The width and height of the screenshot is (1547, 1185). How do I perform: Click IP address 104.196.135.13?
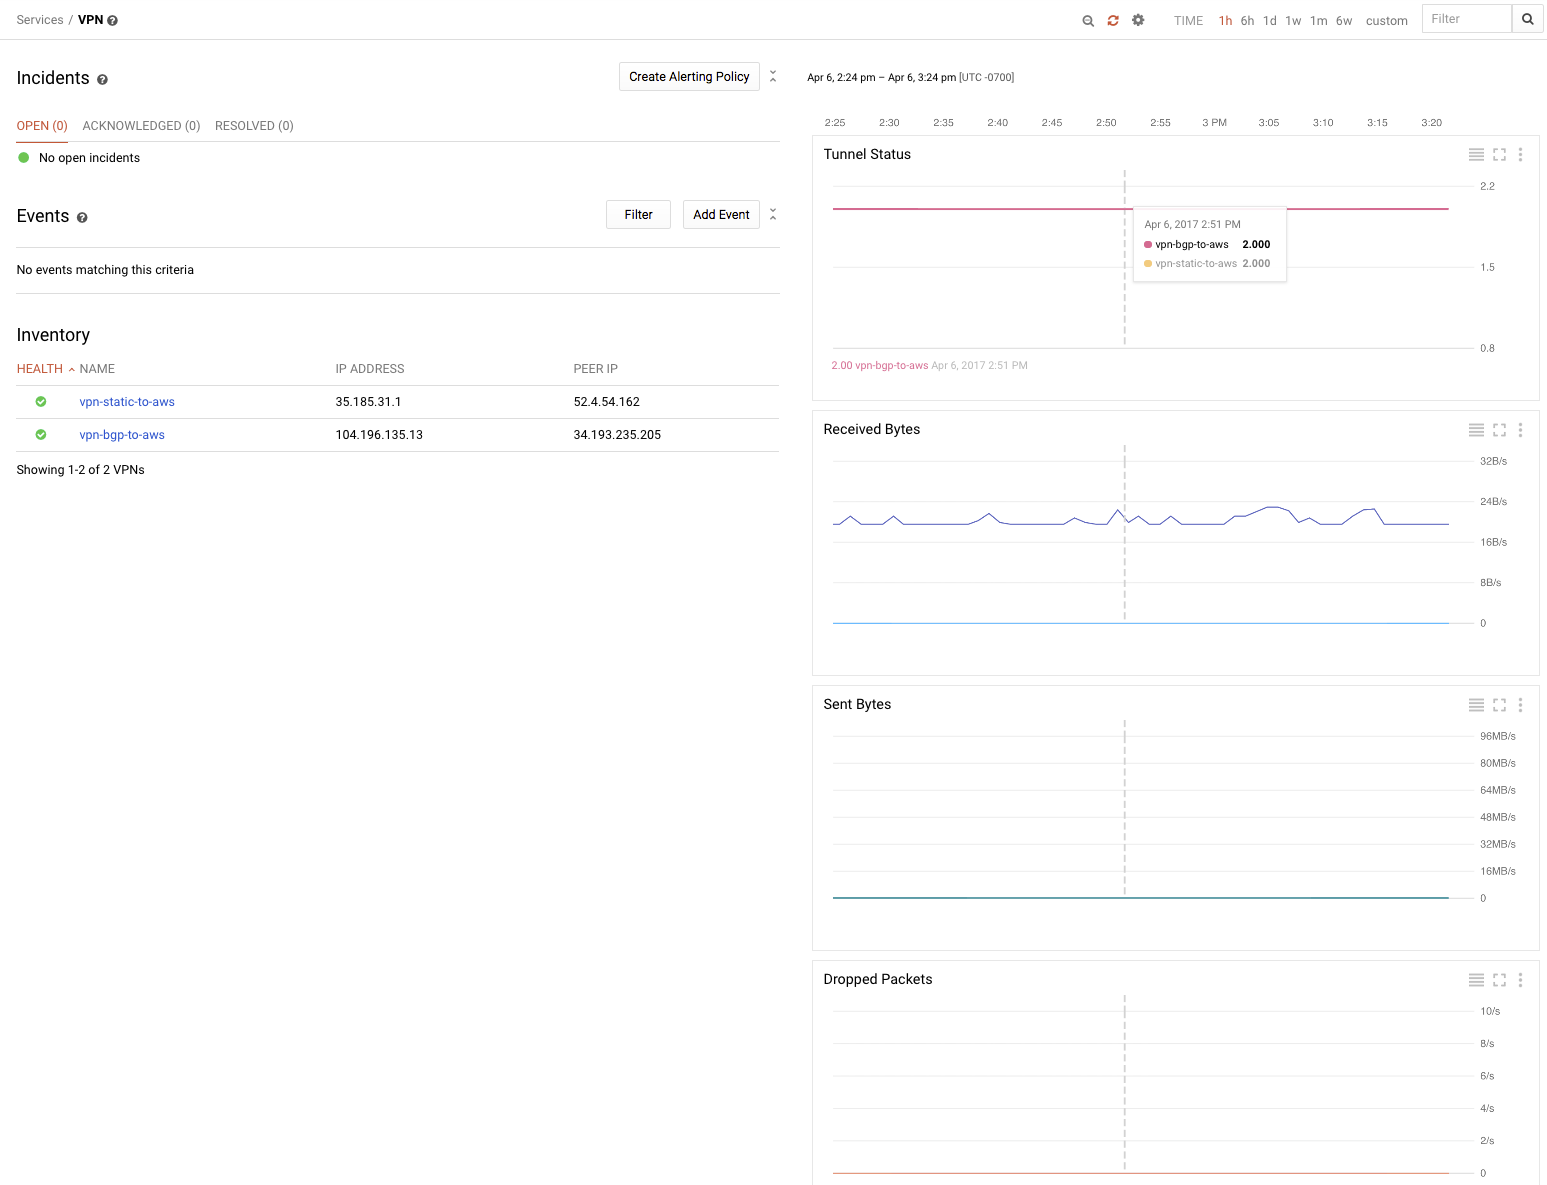[x=379, y=435]
